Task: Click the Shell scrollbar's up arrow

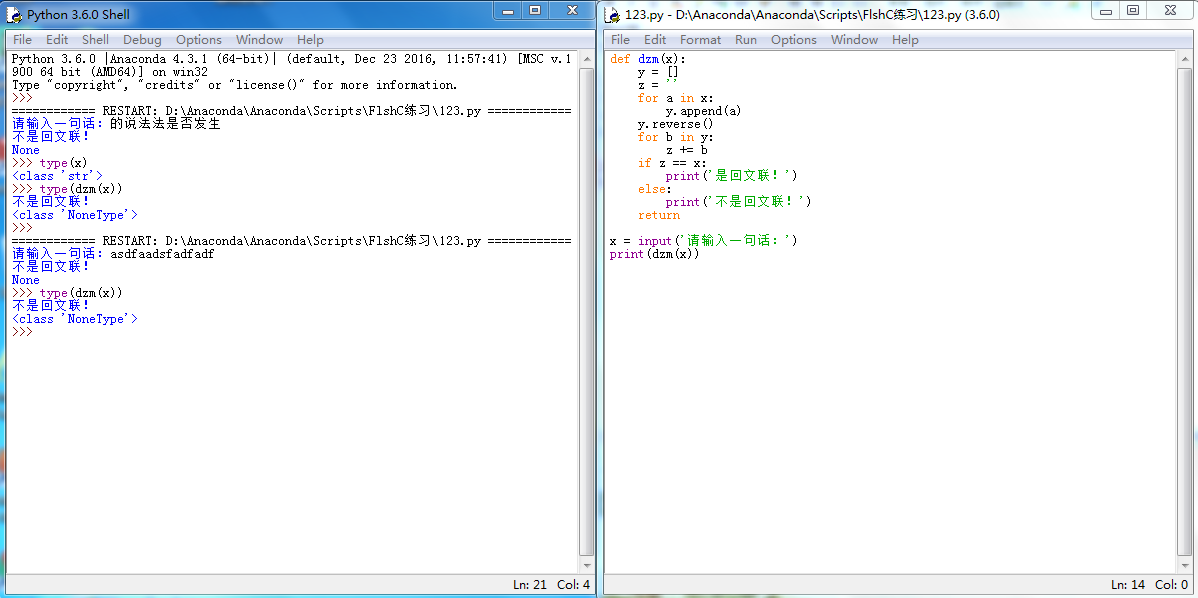Action: 586,59
